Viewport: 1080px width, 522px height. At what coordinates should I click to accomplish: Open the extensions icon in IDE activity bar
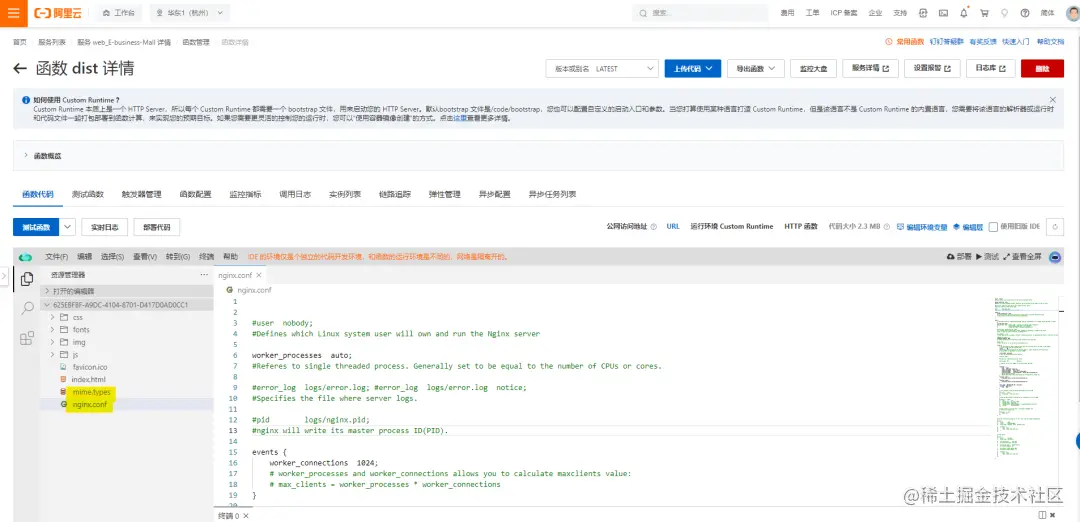[x=27, y=338]
